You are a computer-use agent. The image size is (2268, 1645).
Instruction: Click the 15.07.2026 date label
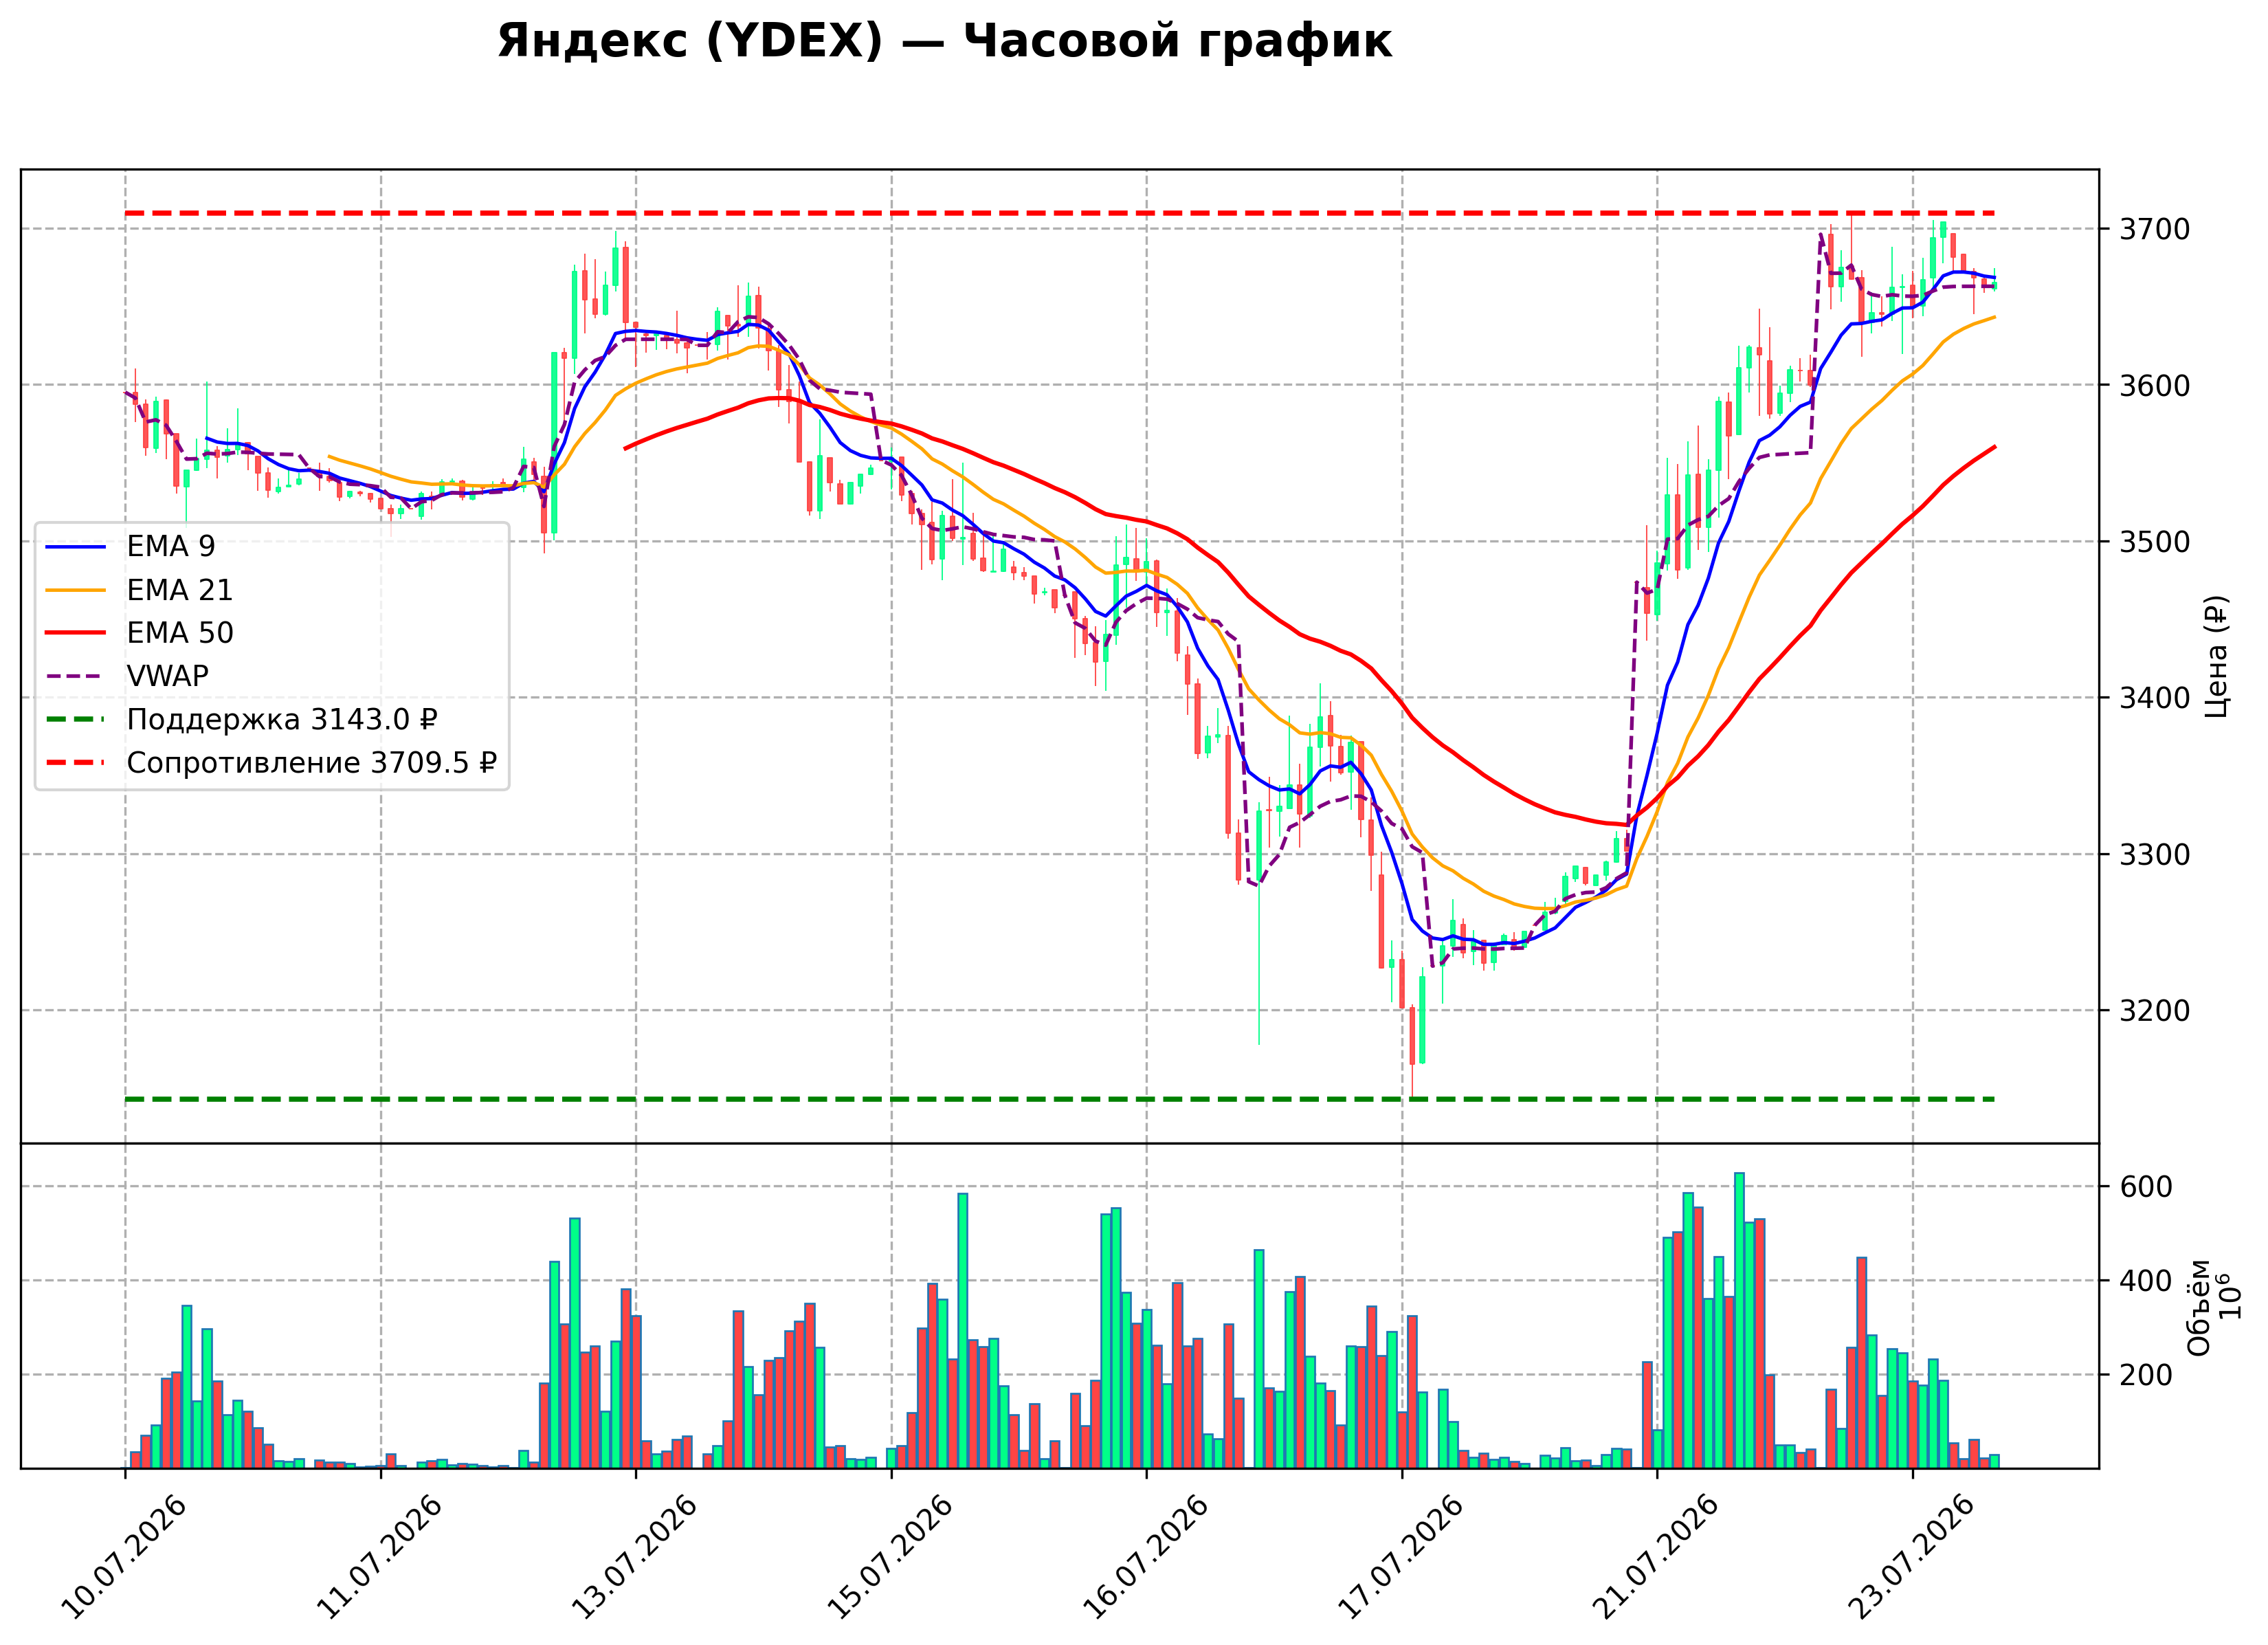(890, 1557)
